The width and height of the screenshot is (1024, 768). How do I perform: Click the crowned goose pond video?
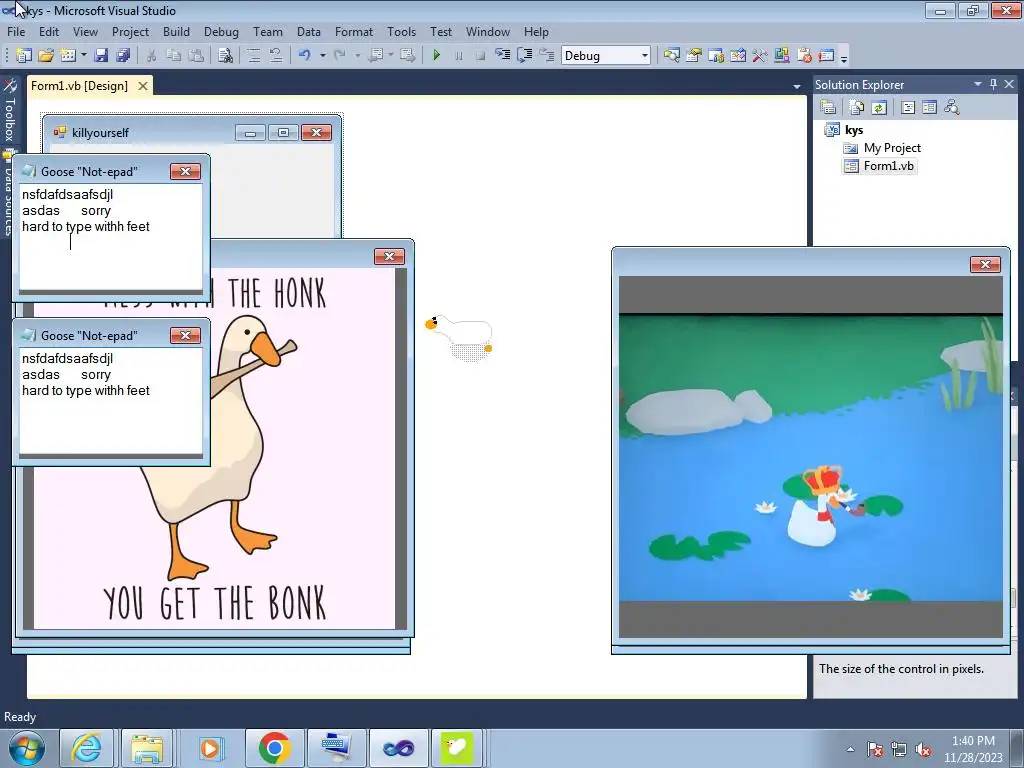tap(810, 456)
